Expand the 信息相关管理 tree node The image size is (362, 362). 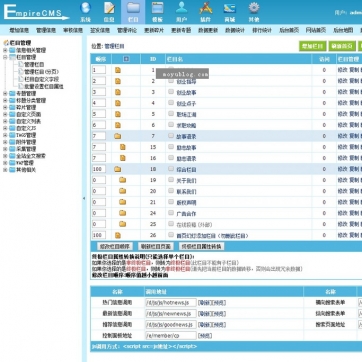(x=5, y=50)
